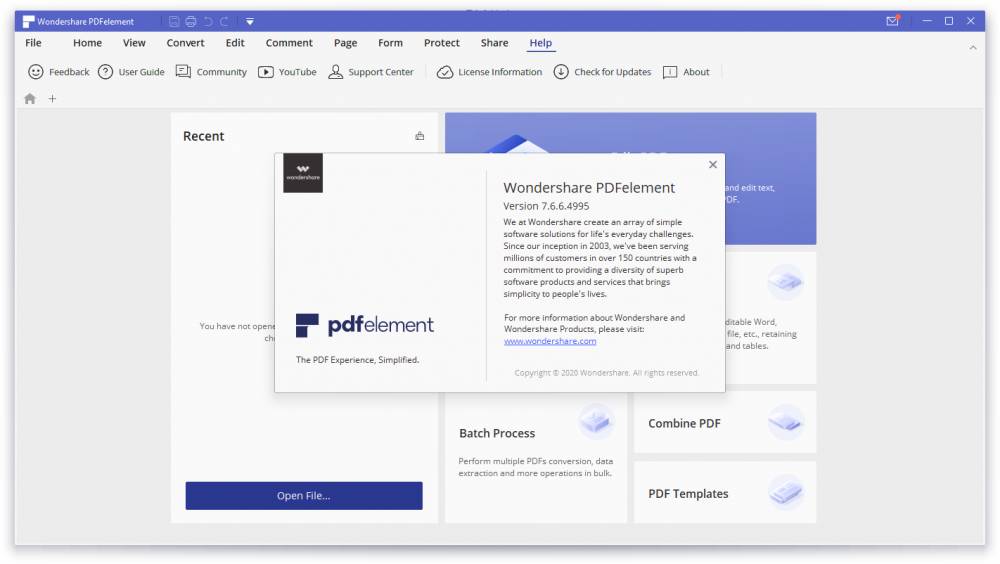The height and width of the screenshot is (564, 1000).
Task: Open the Combine PDF card
Action: coord(724,422)
